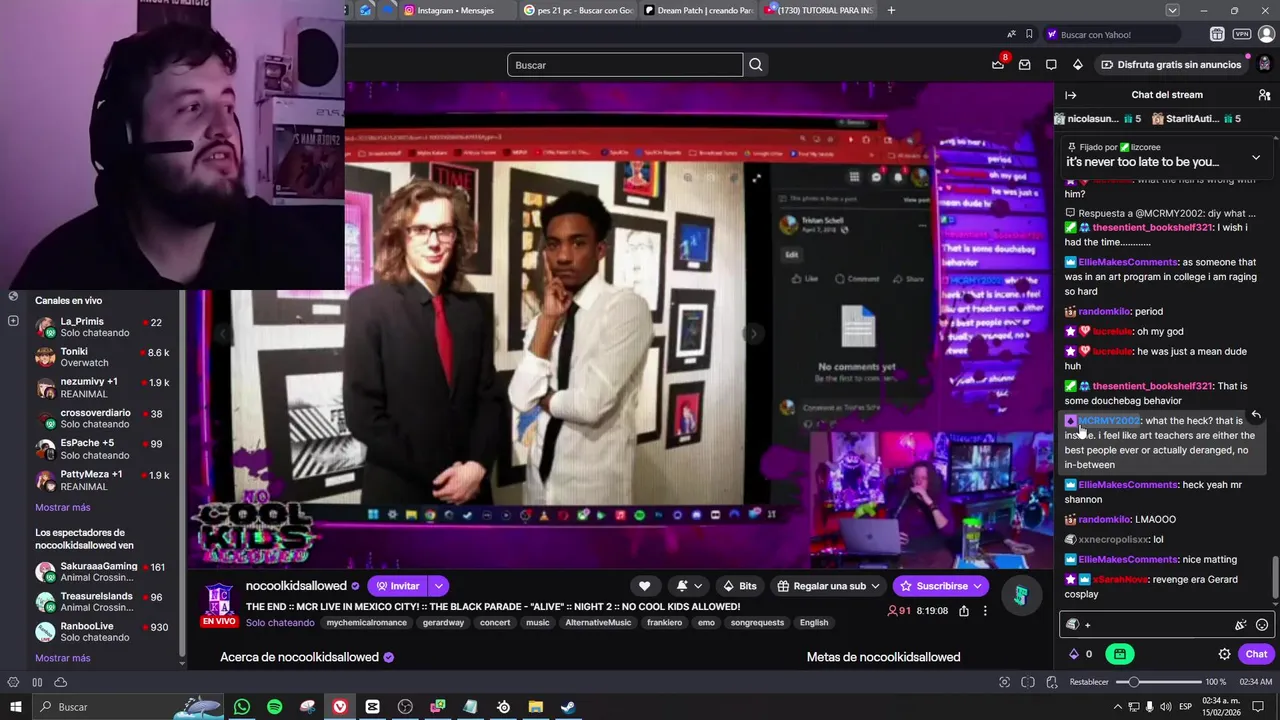Follow channel with the heart icon
Image resolution: width=1280 pixels, height=720 pixels.
pyautogui.click(x=645, y=586)
